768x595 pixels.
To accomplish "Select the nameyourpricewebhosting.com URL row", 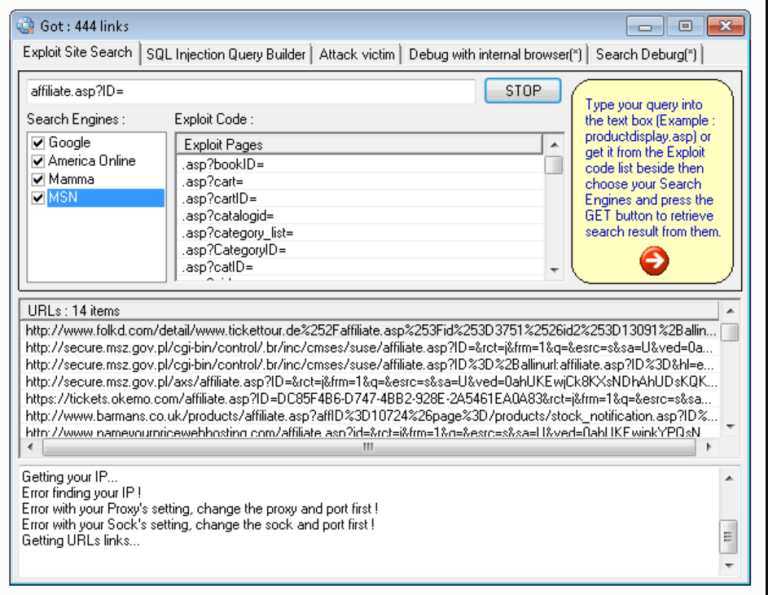I will point(370,432).
